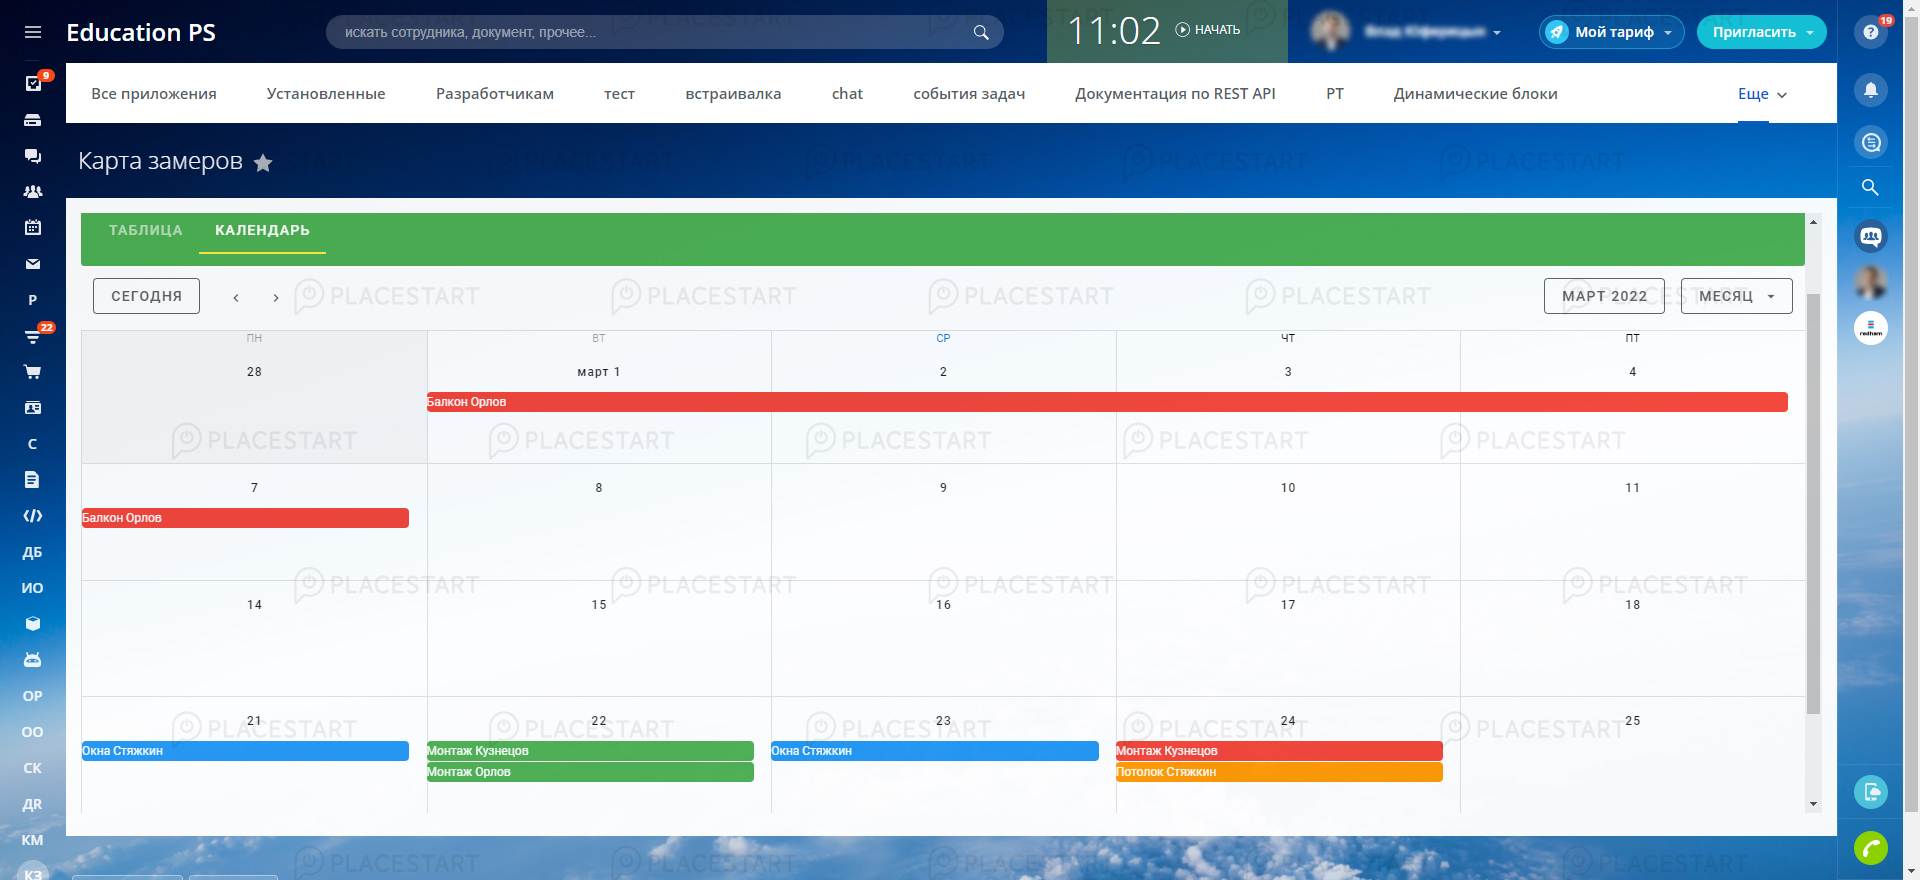Click the МАРТ 2022 date button

point(1604,296)
